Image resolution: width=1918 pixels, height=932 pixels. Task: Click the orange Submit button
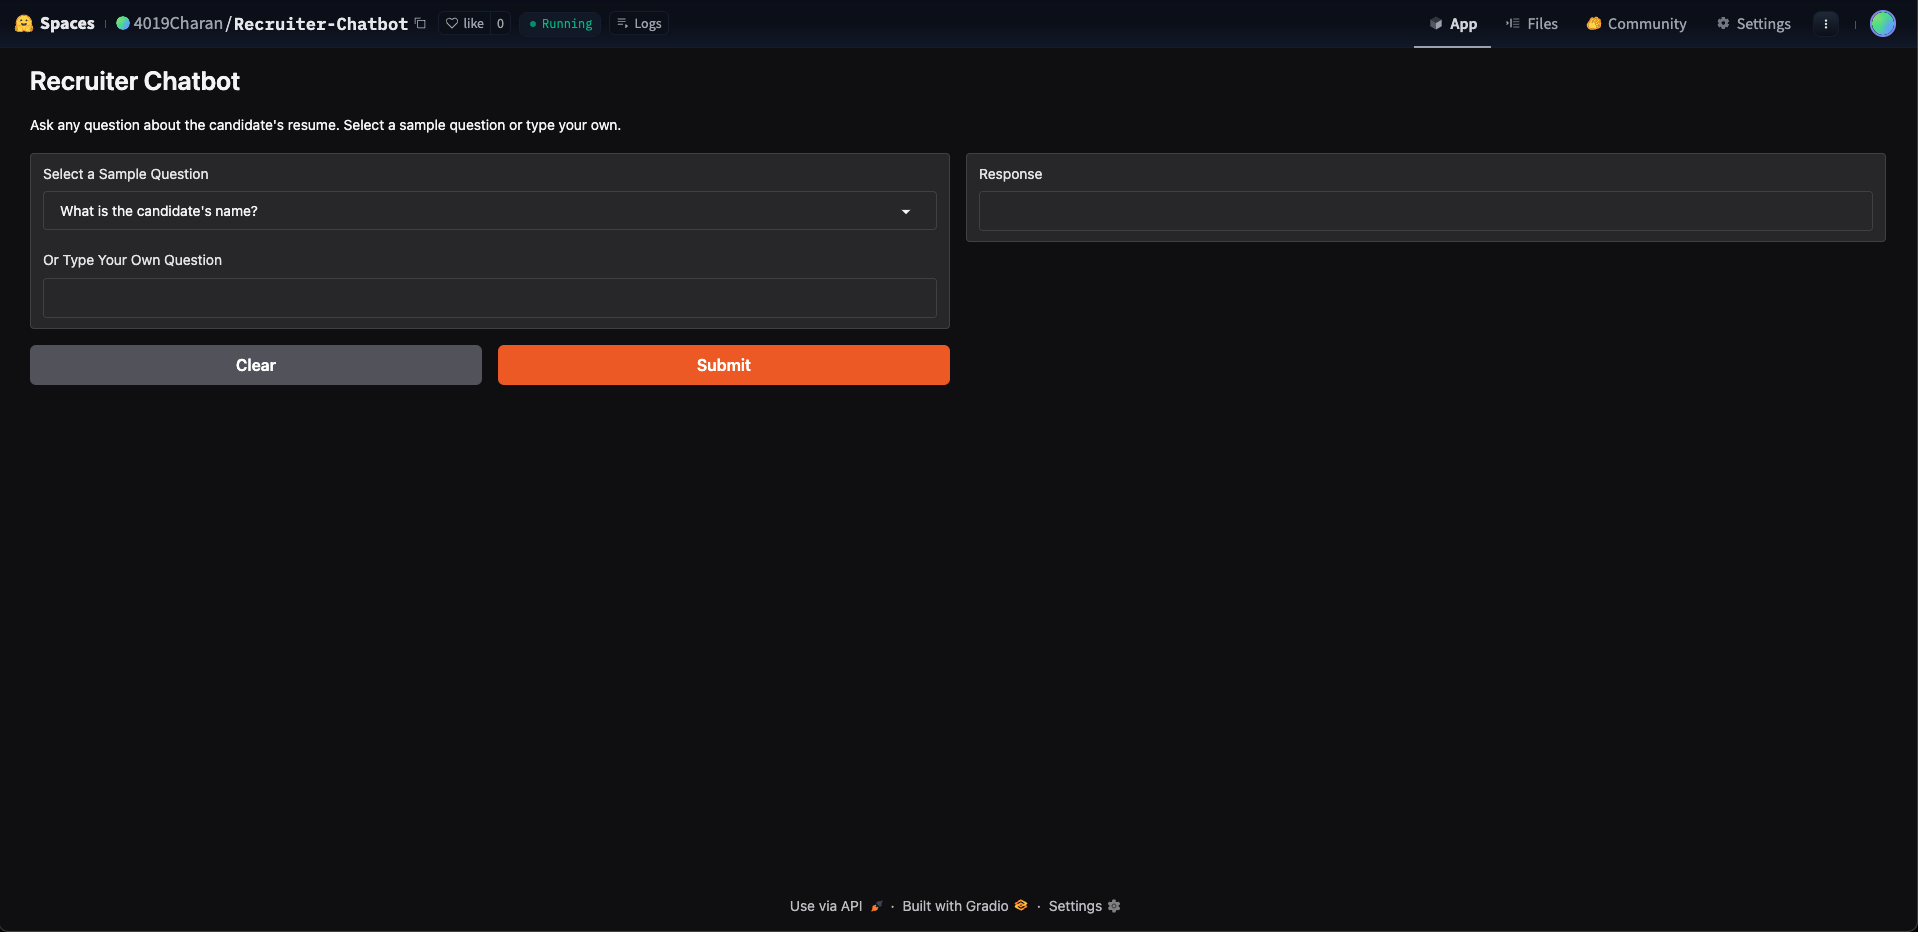click(x=724, y=365)
